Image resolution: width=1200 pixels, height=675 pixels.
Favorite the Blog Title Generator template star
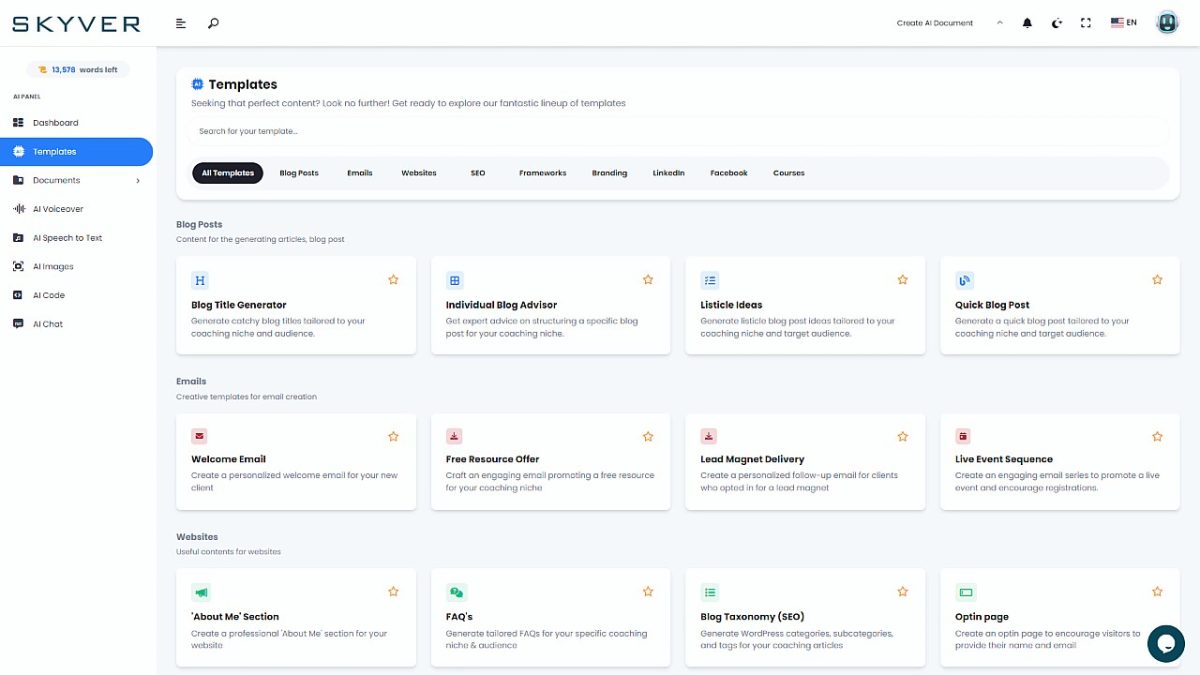click(x=393, y=280)
